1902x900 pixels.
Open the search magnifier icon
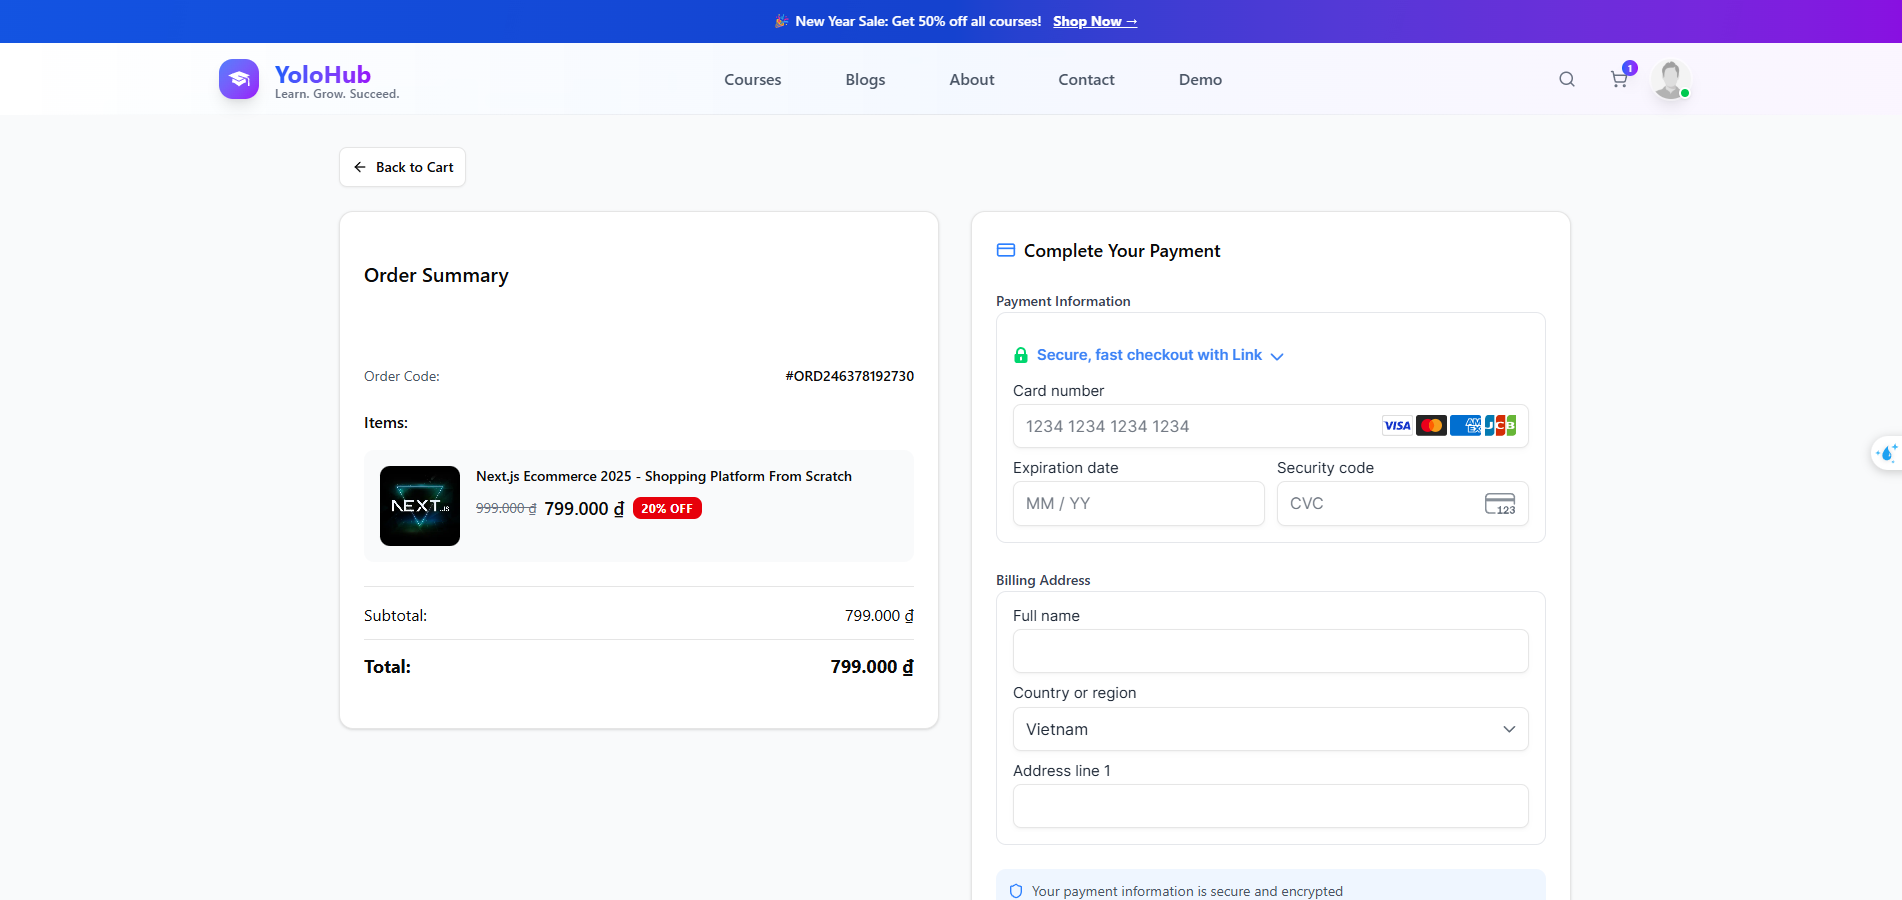coord(1566,79)
